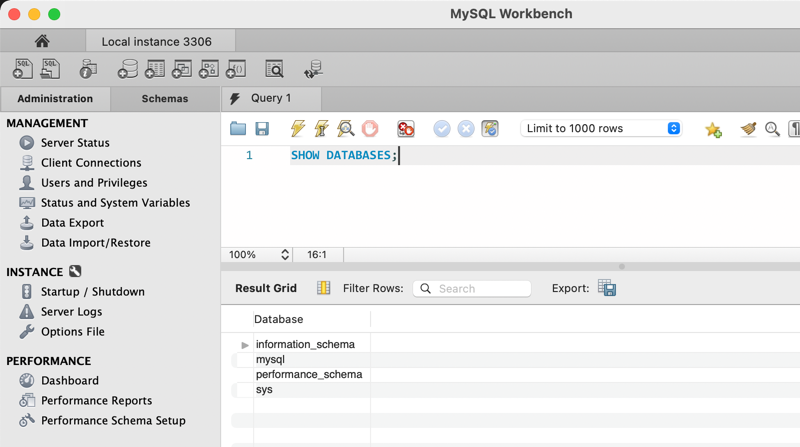Run Explain on the current statement
The height and width of the screenshot is (447, 800).
345,129
